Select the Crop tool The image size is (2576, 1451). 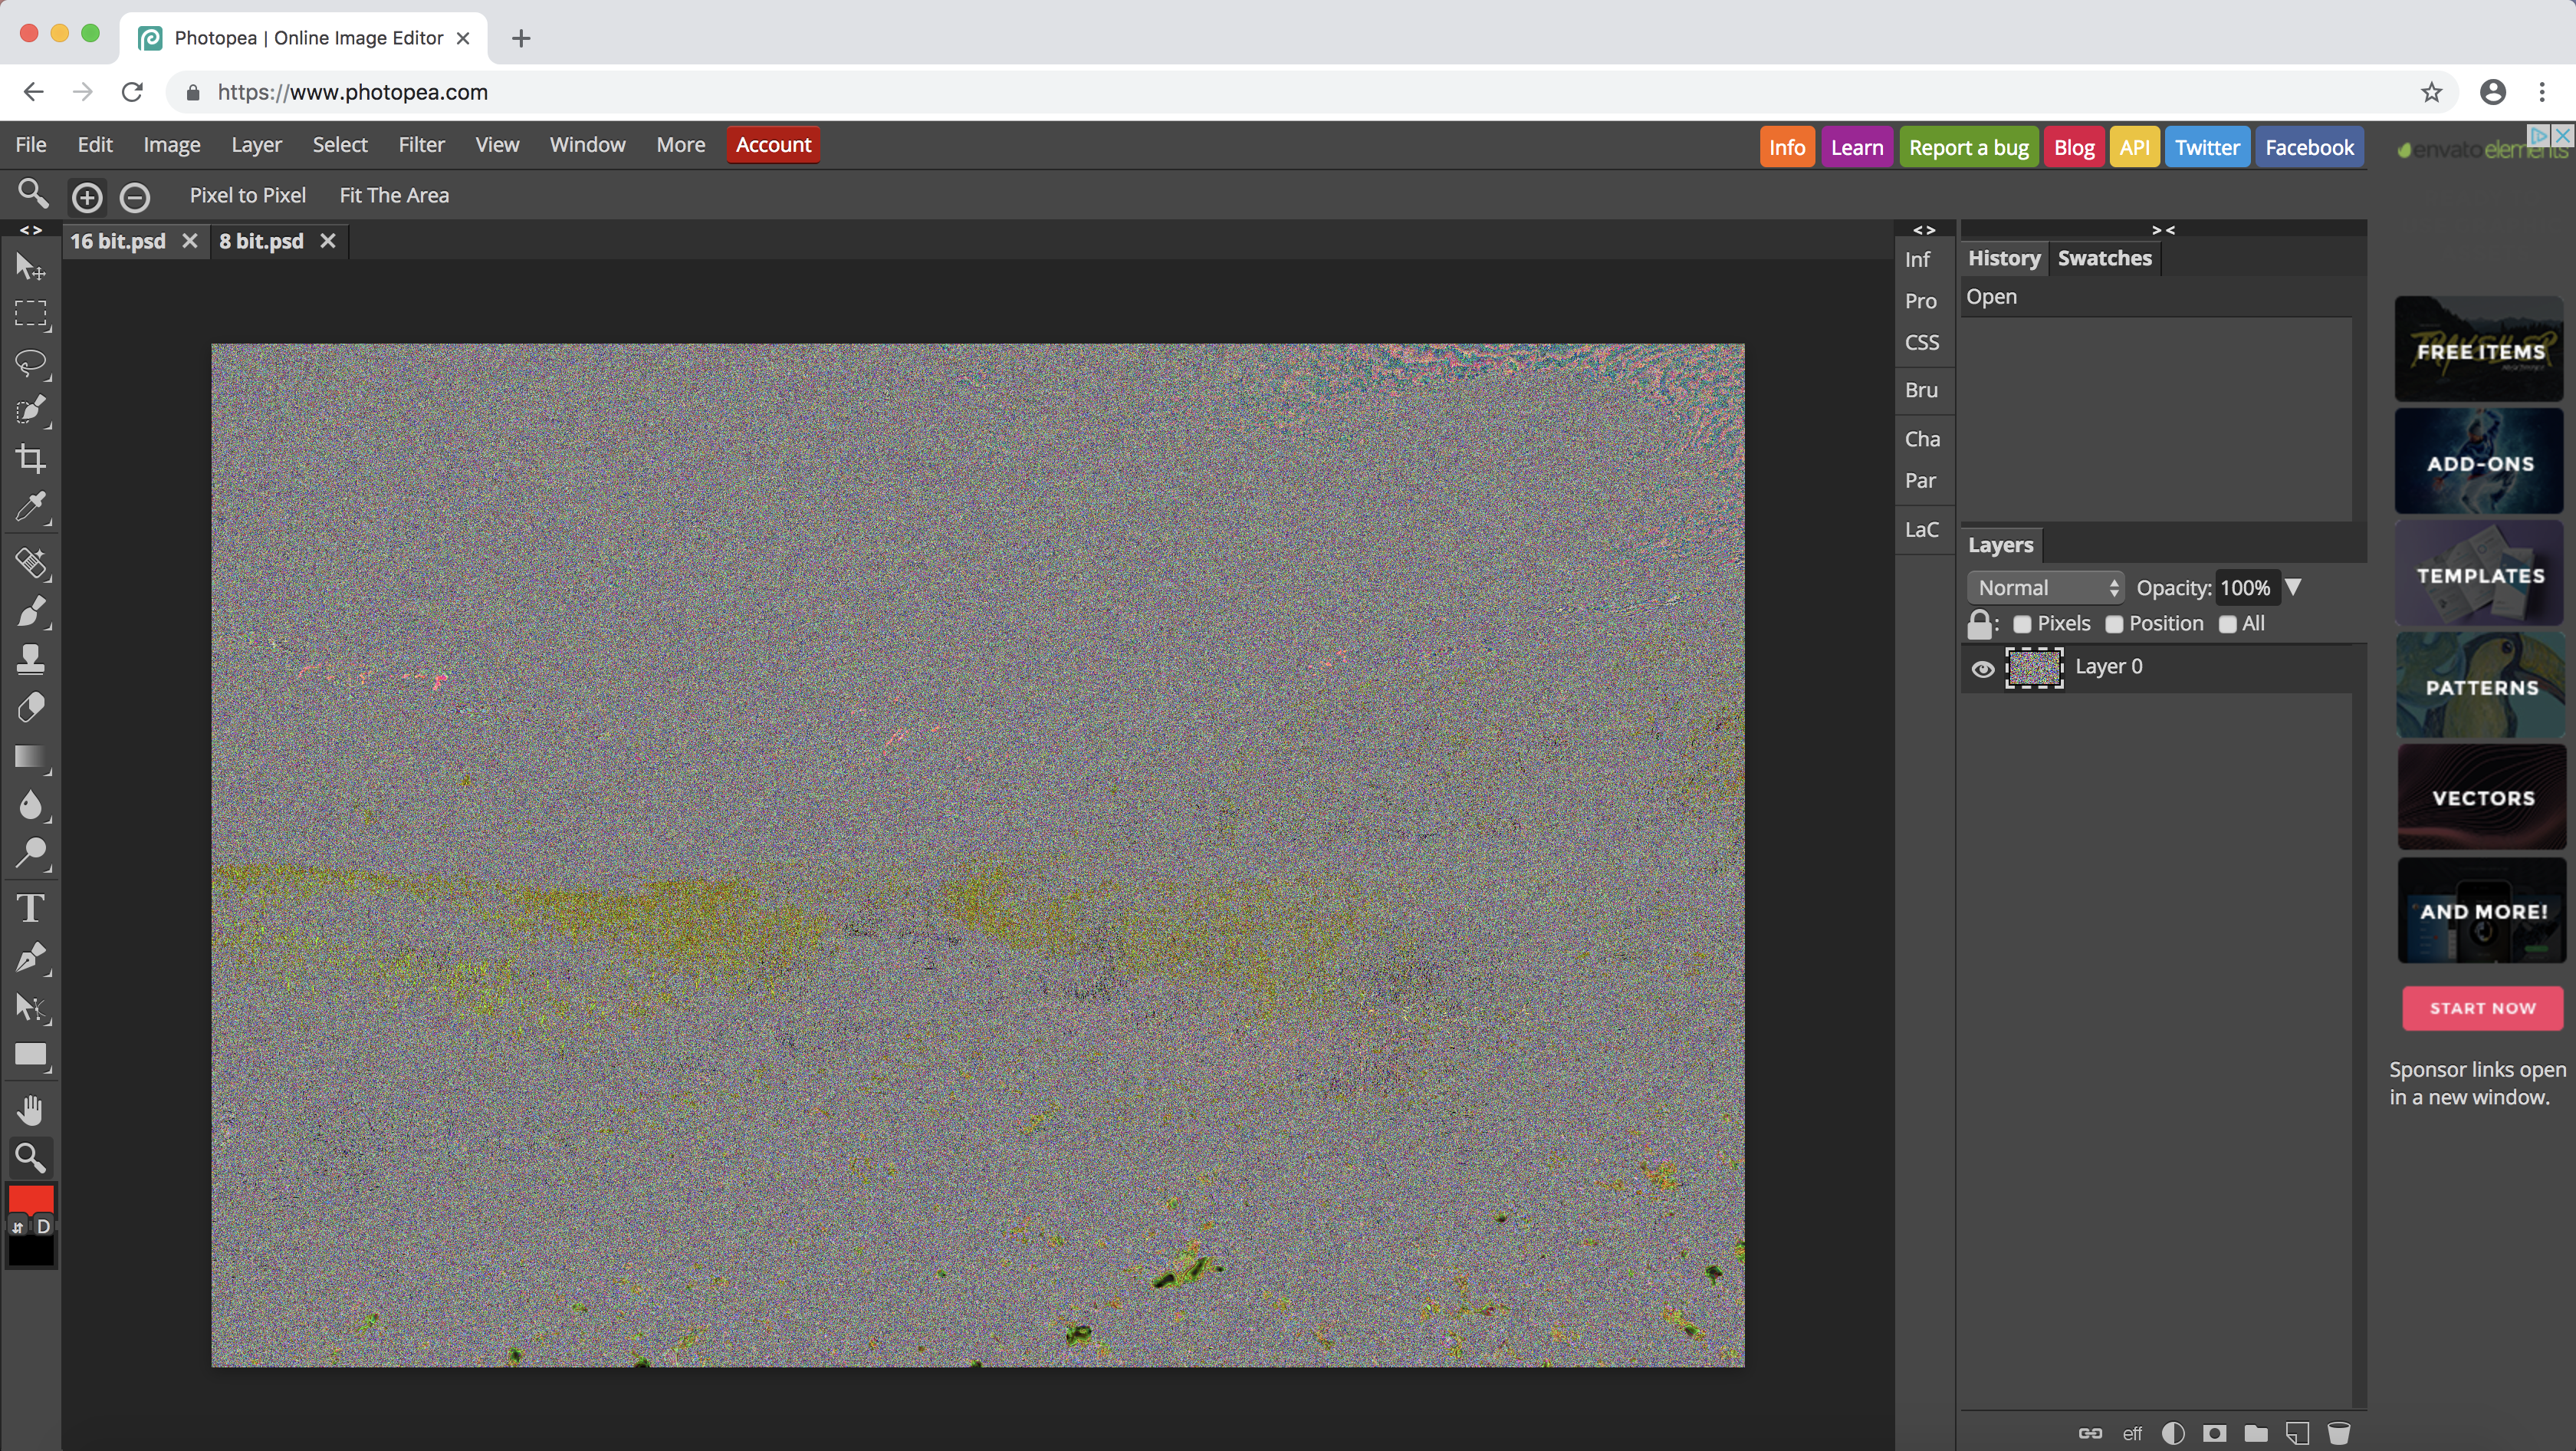[32, 459]
